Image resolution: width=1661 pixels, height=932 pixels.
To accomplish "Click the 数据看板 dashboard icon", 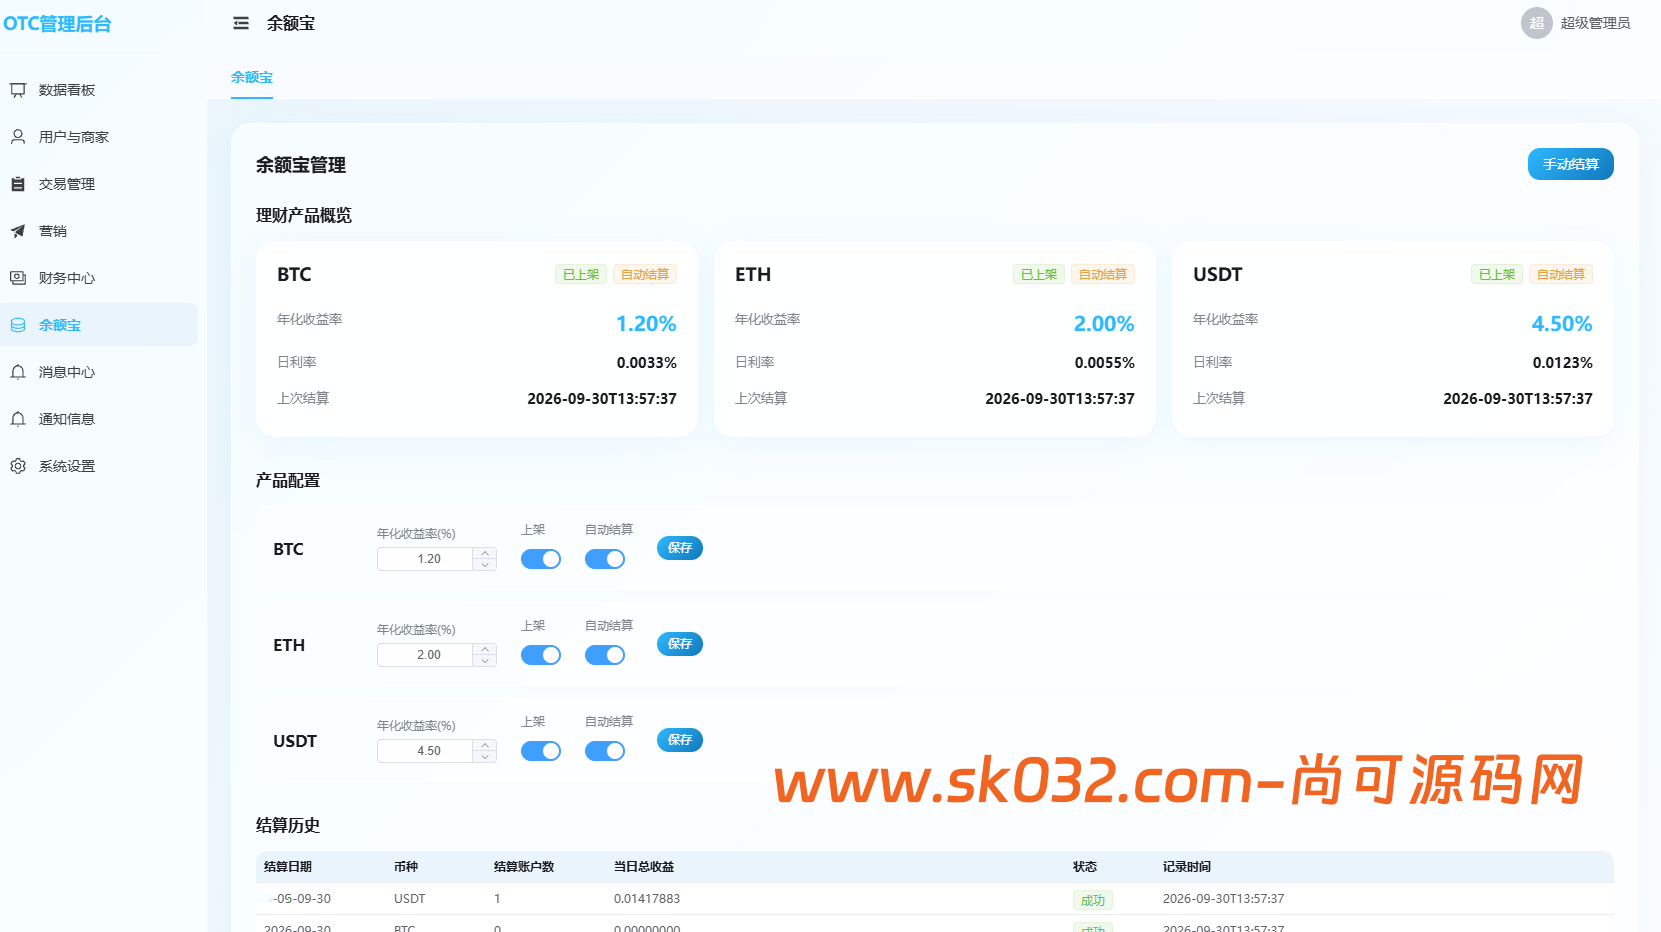I will click(x=18, y=90).
